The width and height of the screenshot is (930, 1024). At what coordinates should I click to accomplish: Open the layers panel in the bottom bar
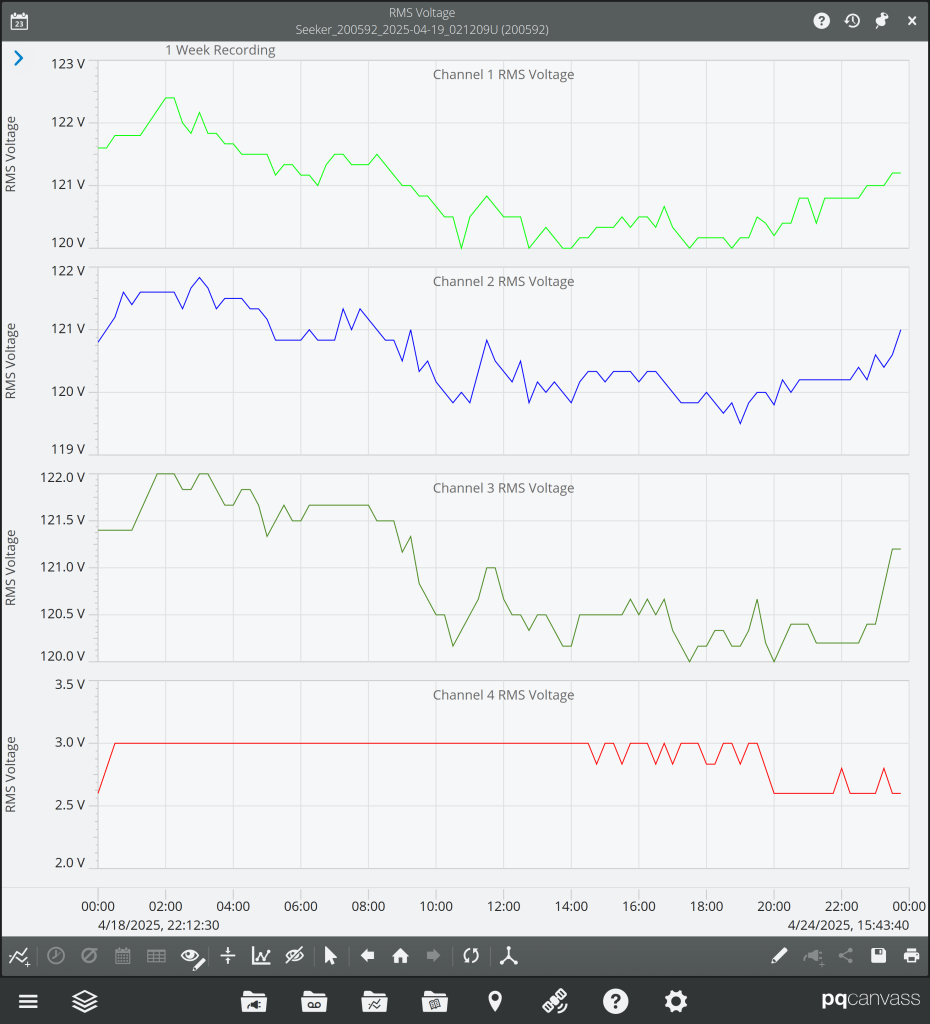pyautogui.click(x=84, y=1001)
